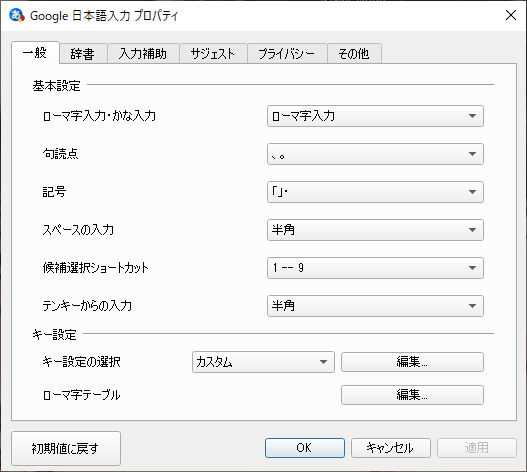Click 編集 button for key settings
This screenshot has height=472, width=527.
point(412,362)
